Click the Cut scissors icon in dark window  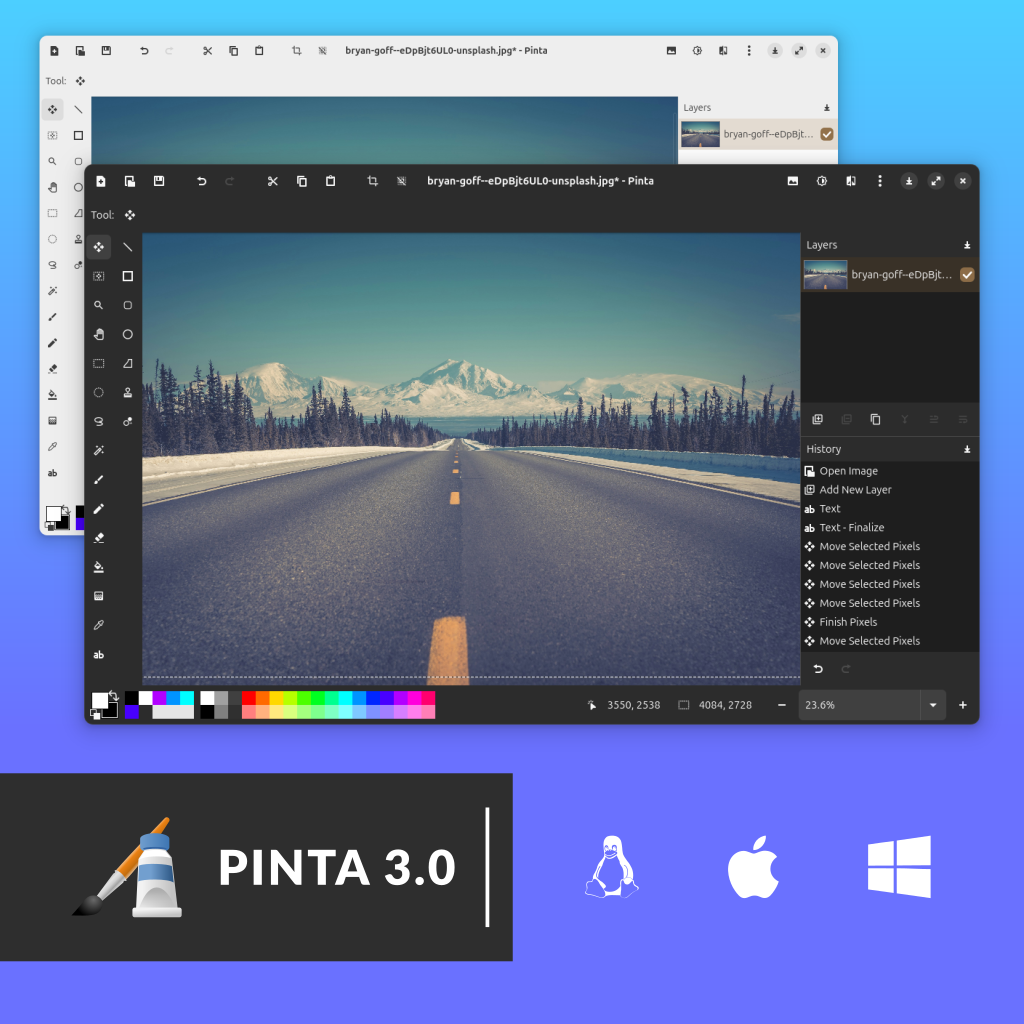click(x=272, y=181)
